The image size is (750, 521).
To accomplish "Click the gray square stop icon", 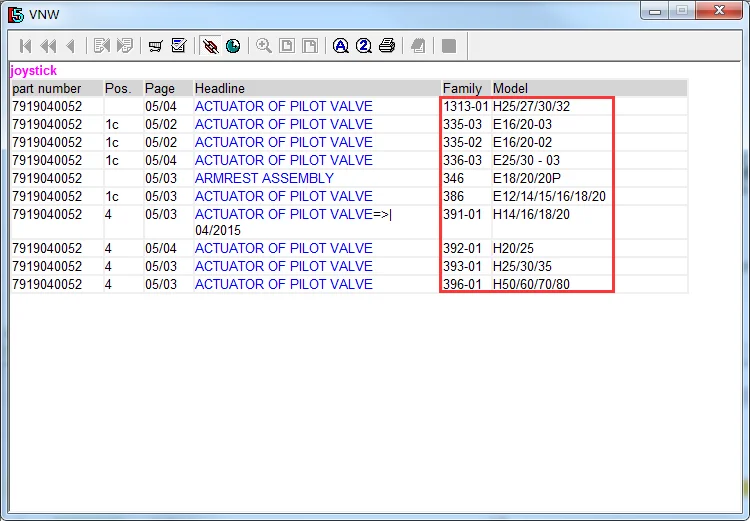I will click(449, 46).
